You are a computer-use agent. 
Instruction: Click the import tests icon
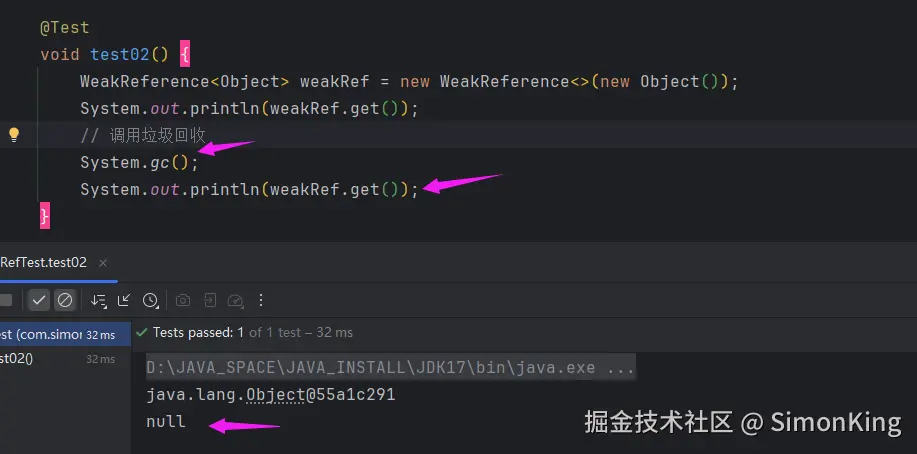(x=209, y=300)
